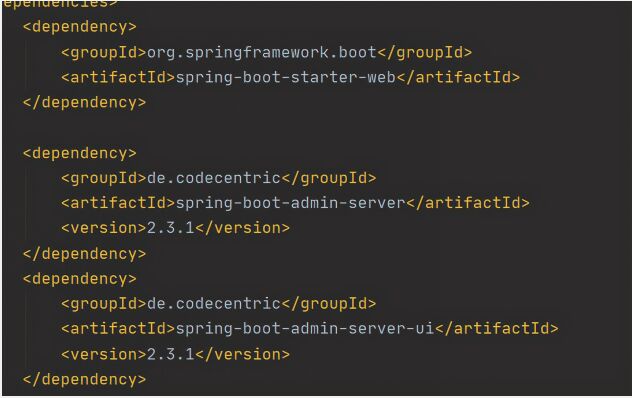
Task: Click the closing dependency tag after spring-boot-admin-server-ui version
Action: [84, 379]
